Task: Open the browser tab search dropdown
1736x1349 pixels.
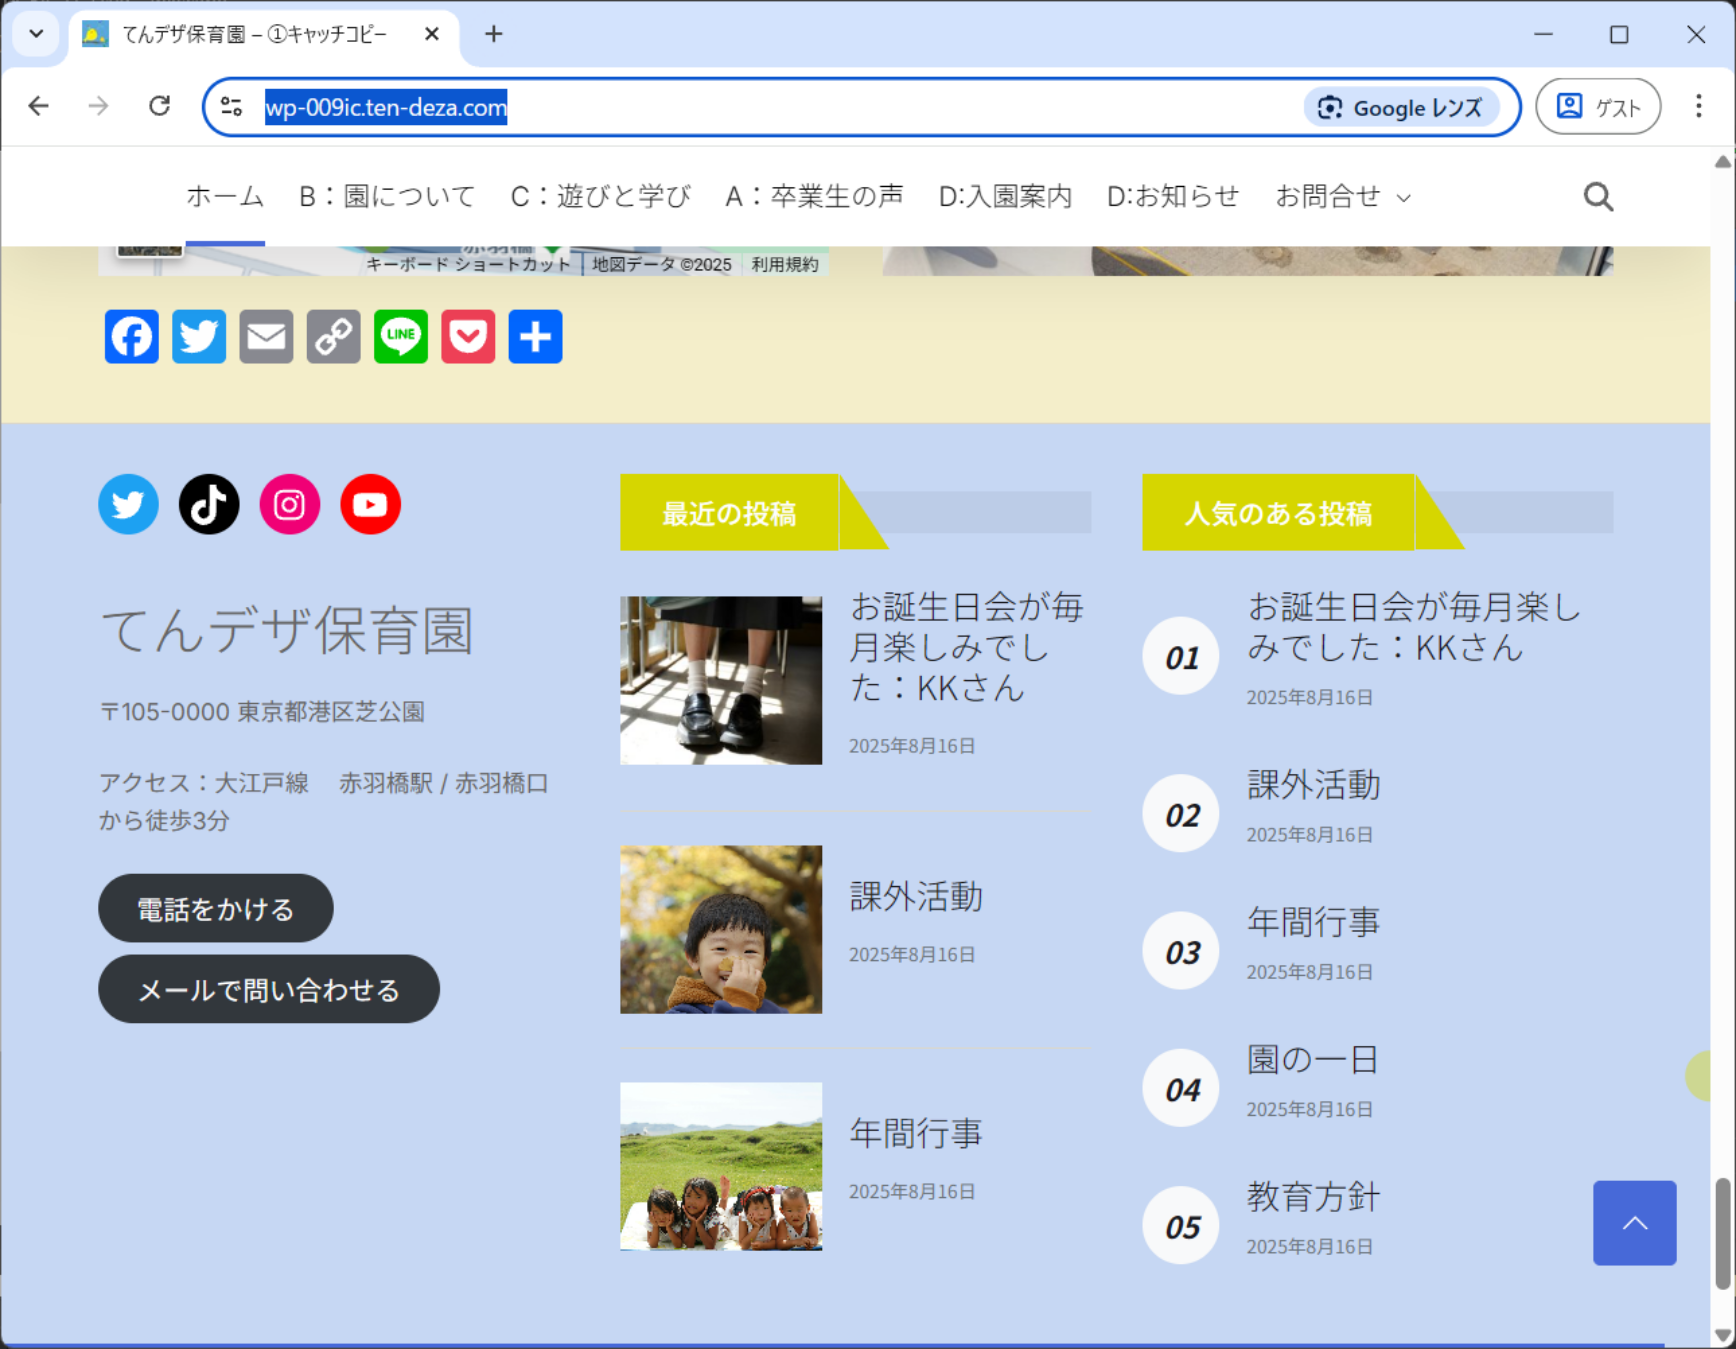Action: 36,34
